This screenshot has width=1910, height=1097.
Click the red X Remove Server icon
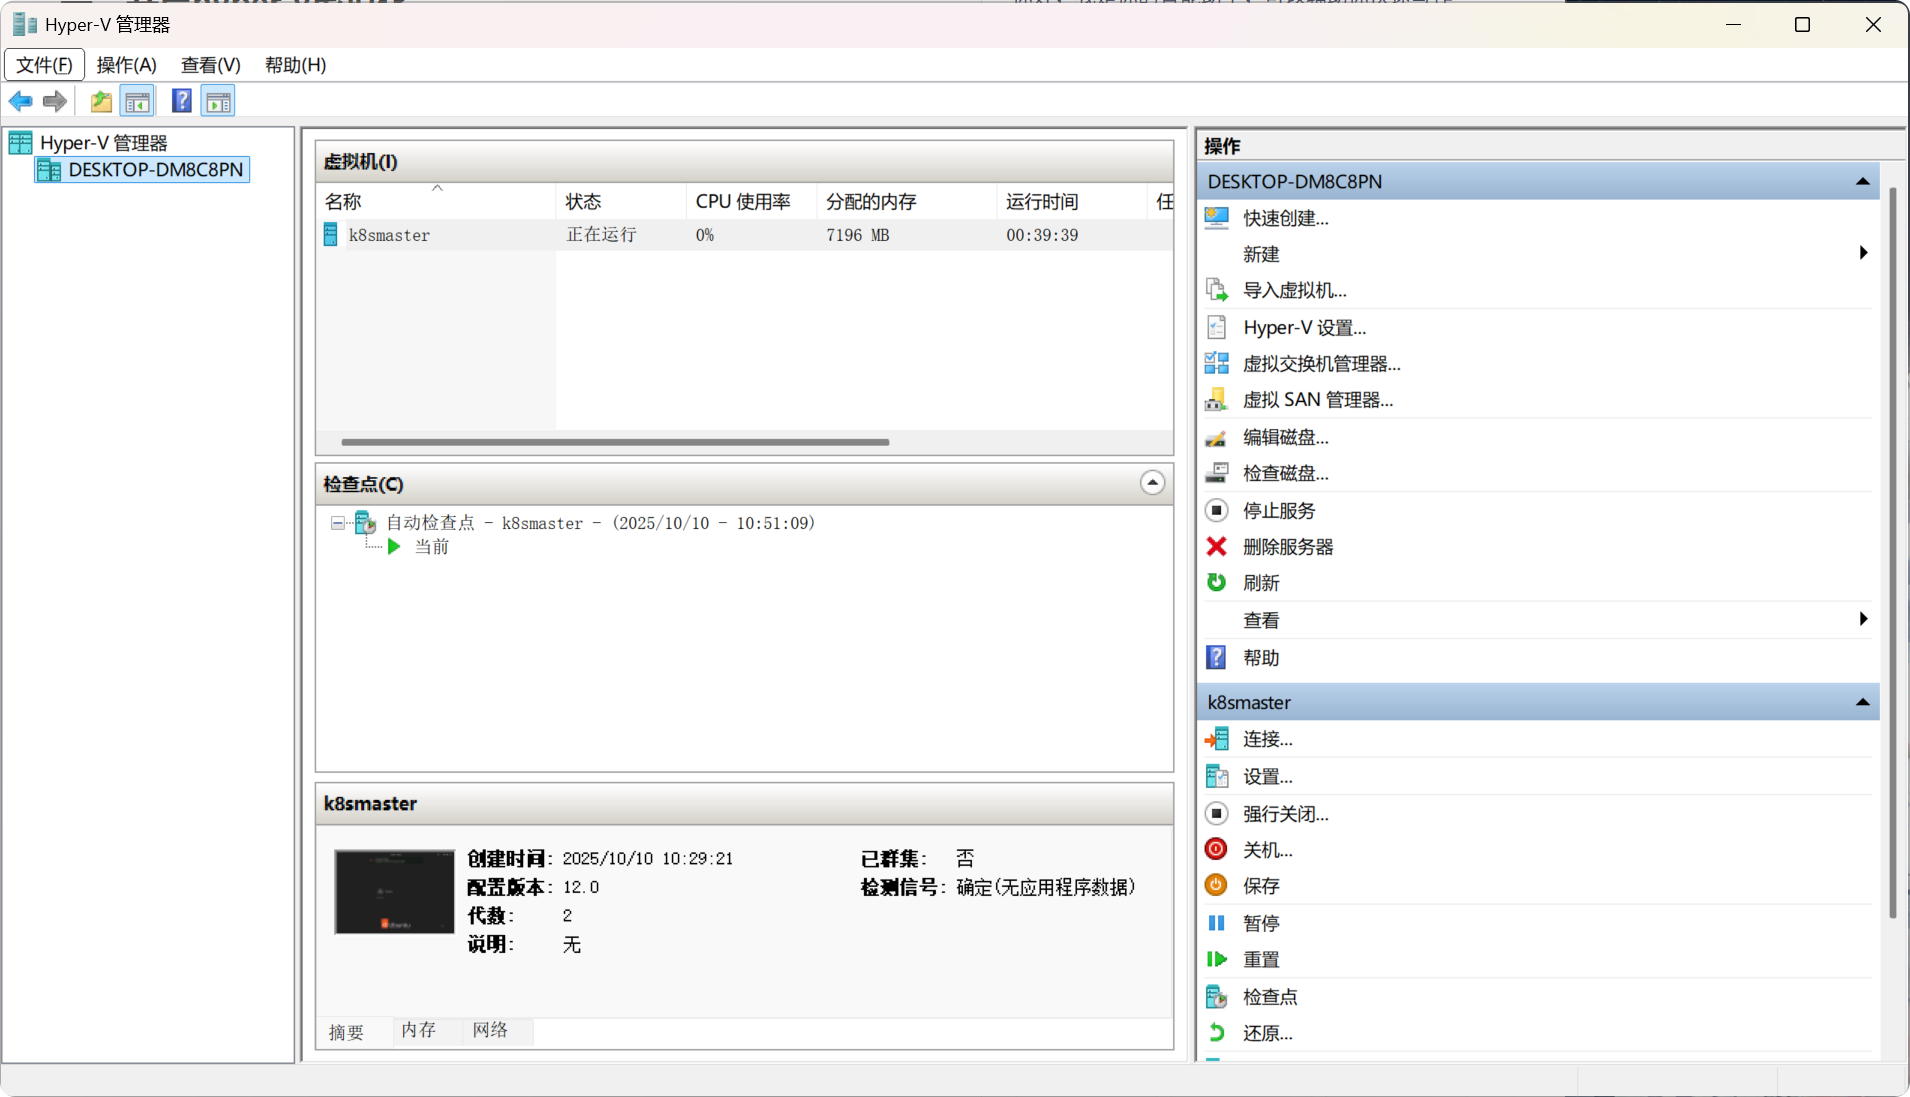coord(1216,546)
